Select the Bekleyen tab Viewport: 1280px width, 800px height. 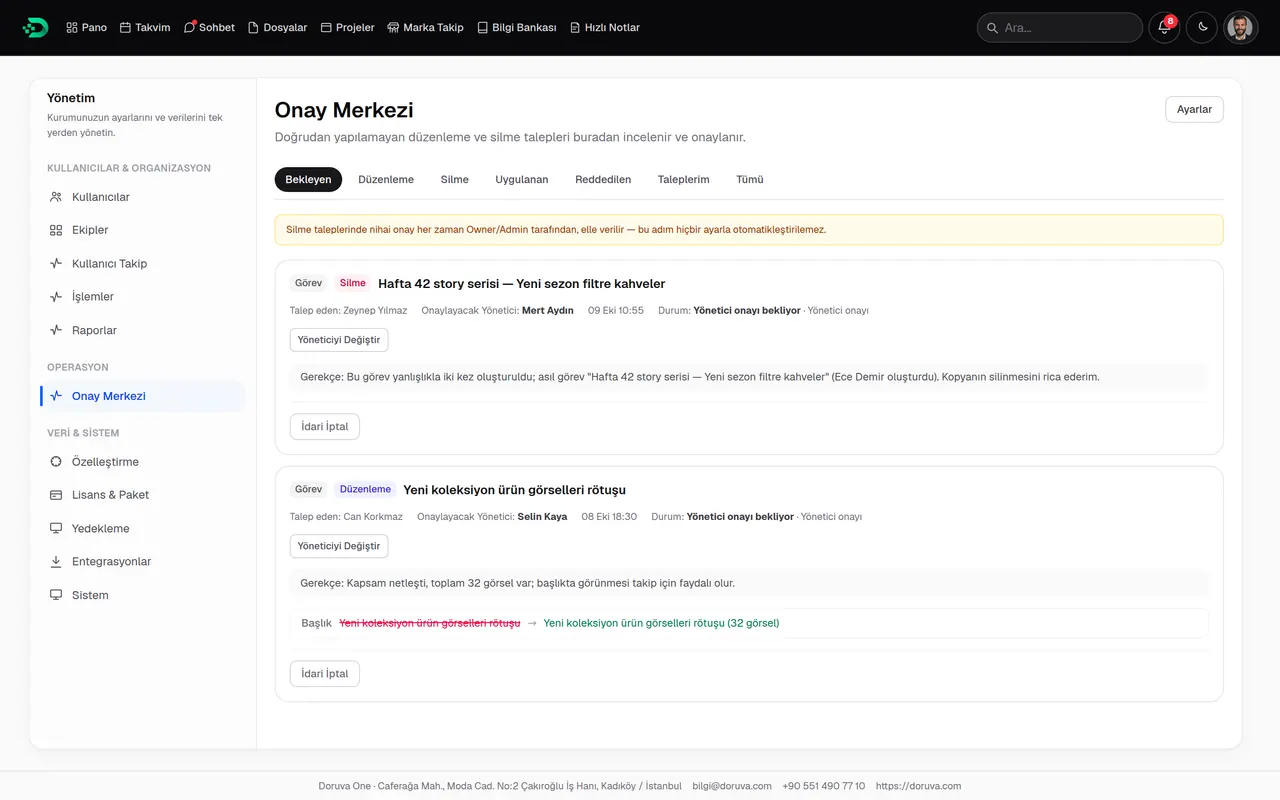pyautogui.click(x=308, y=179)
